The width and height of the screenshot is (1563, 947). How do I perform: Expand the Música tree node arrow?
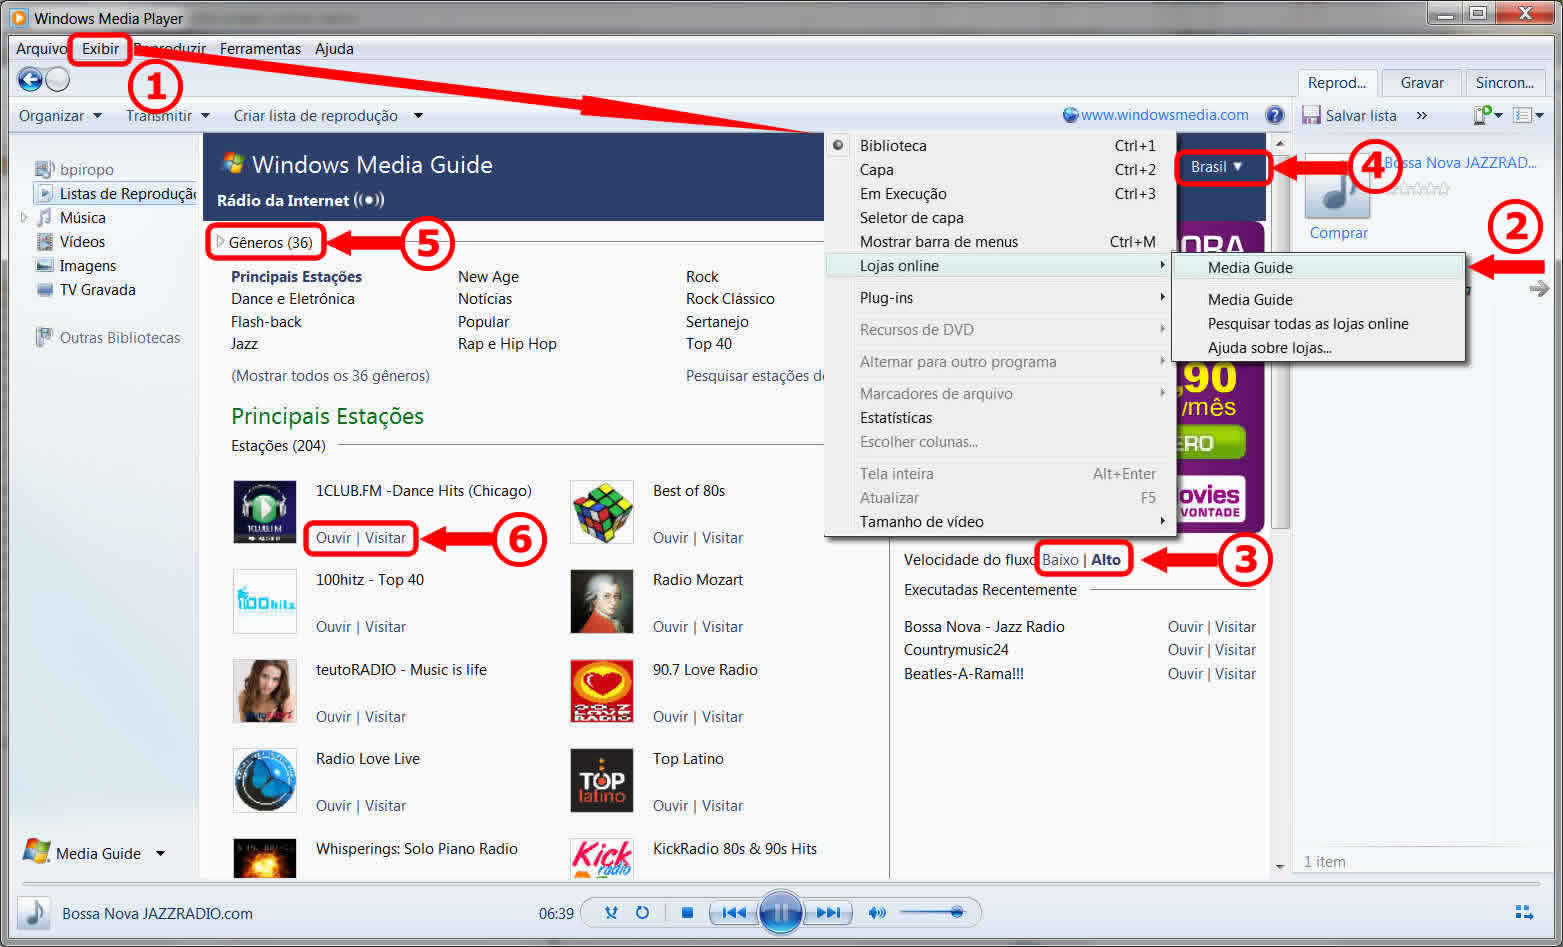24,217
